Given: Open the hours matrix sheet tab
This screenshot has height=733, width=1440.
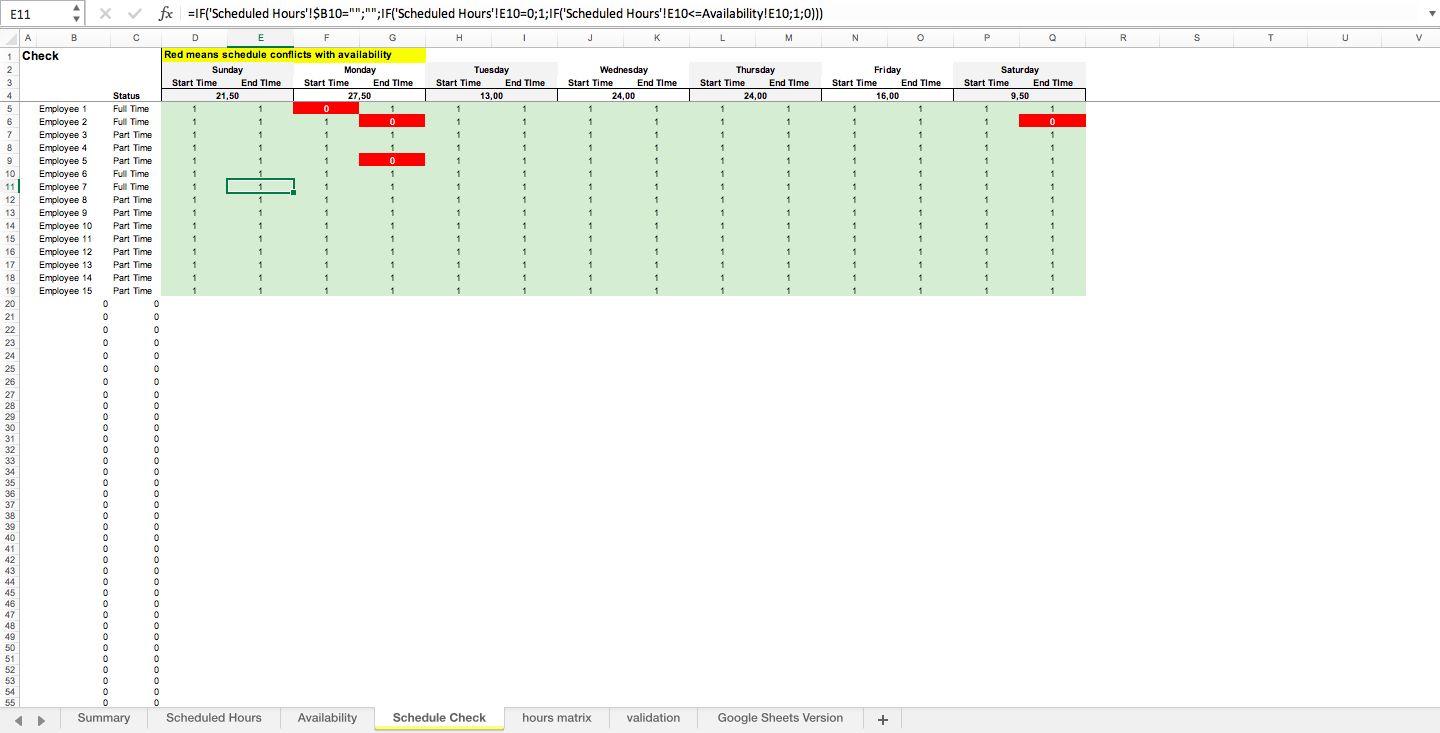Looking at the screenshot, I should click(x=557, y=718).
